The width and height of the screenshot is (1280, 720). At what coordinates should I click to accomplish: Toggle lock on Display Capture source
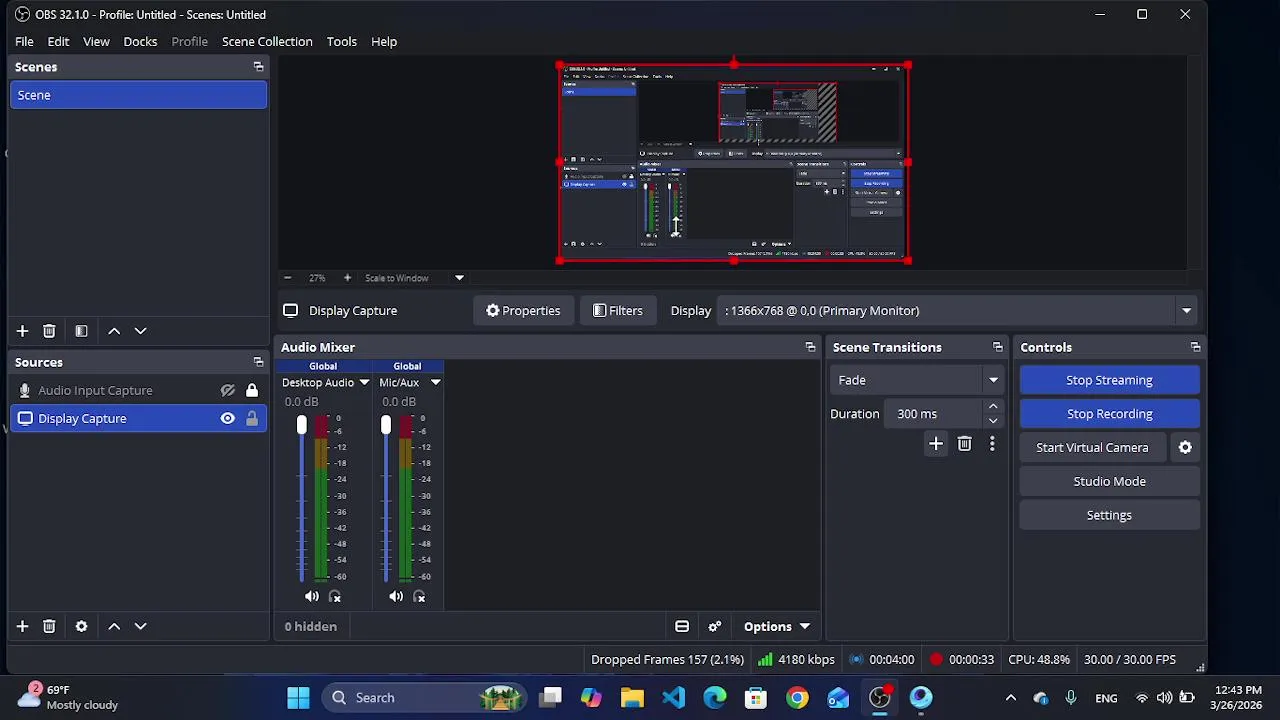coord(252,419)
